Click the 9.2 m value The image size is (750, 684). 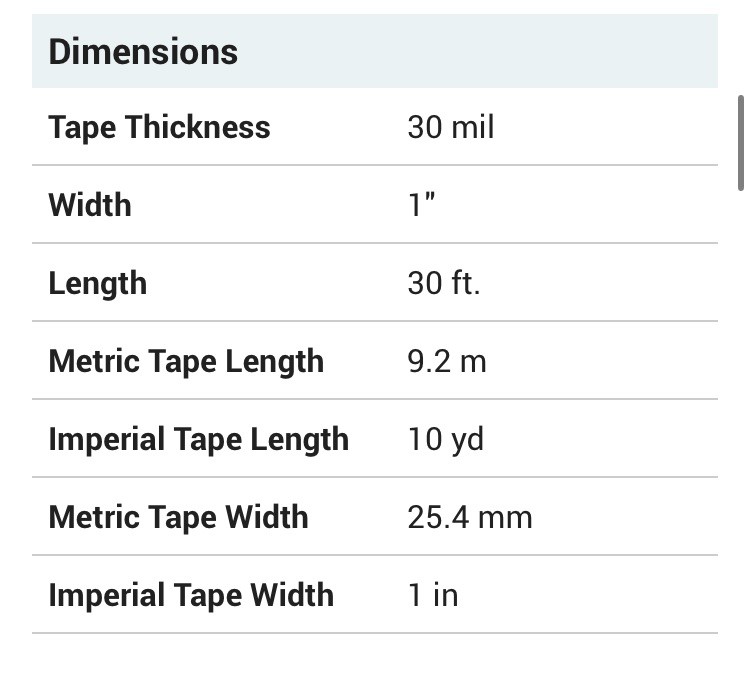[446, 361]
